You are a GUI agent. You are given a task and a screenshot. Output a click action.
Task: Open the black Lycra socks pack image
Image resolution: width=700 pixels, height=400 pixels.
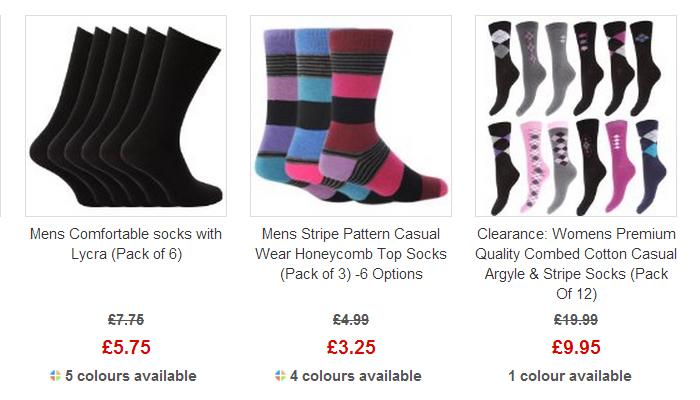[x=126, y=116]
